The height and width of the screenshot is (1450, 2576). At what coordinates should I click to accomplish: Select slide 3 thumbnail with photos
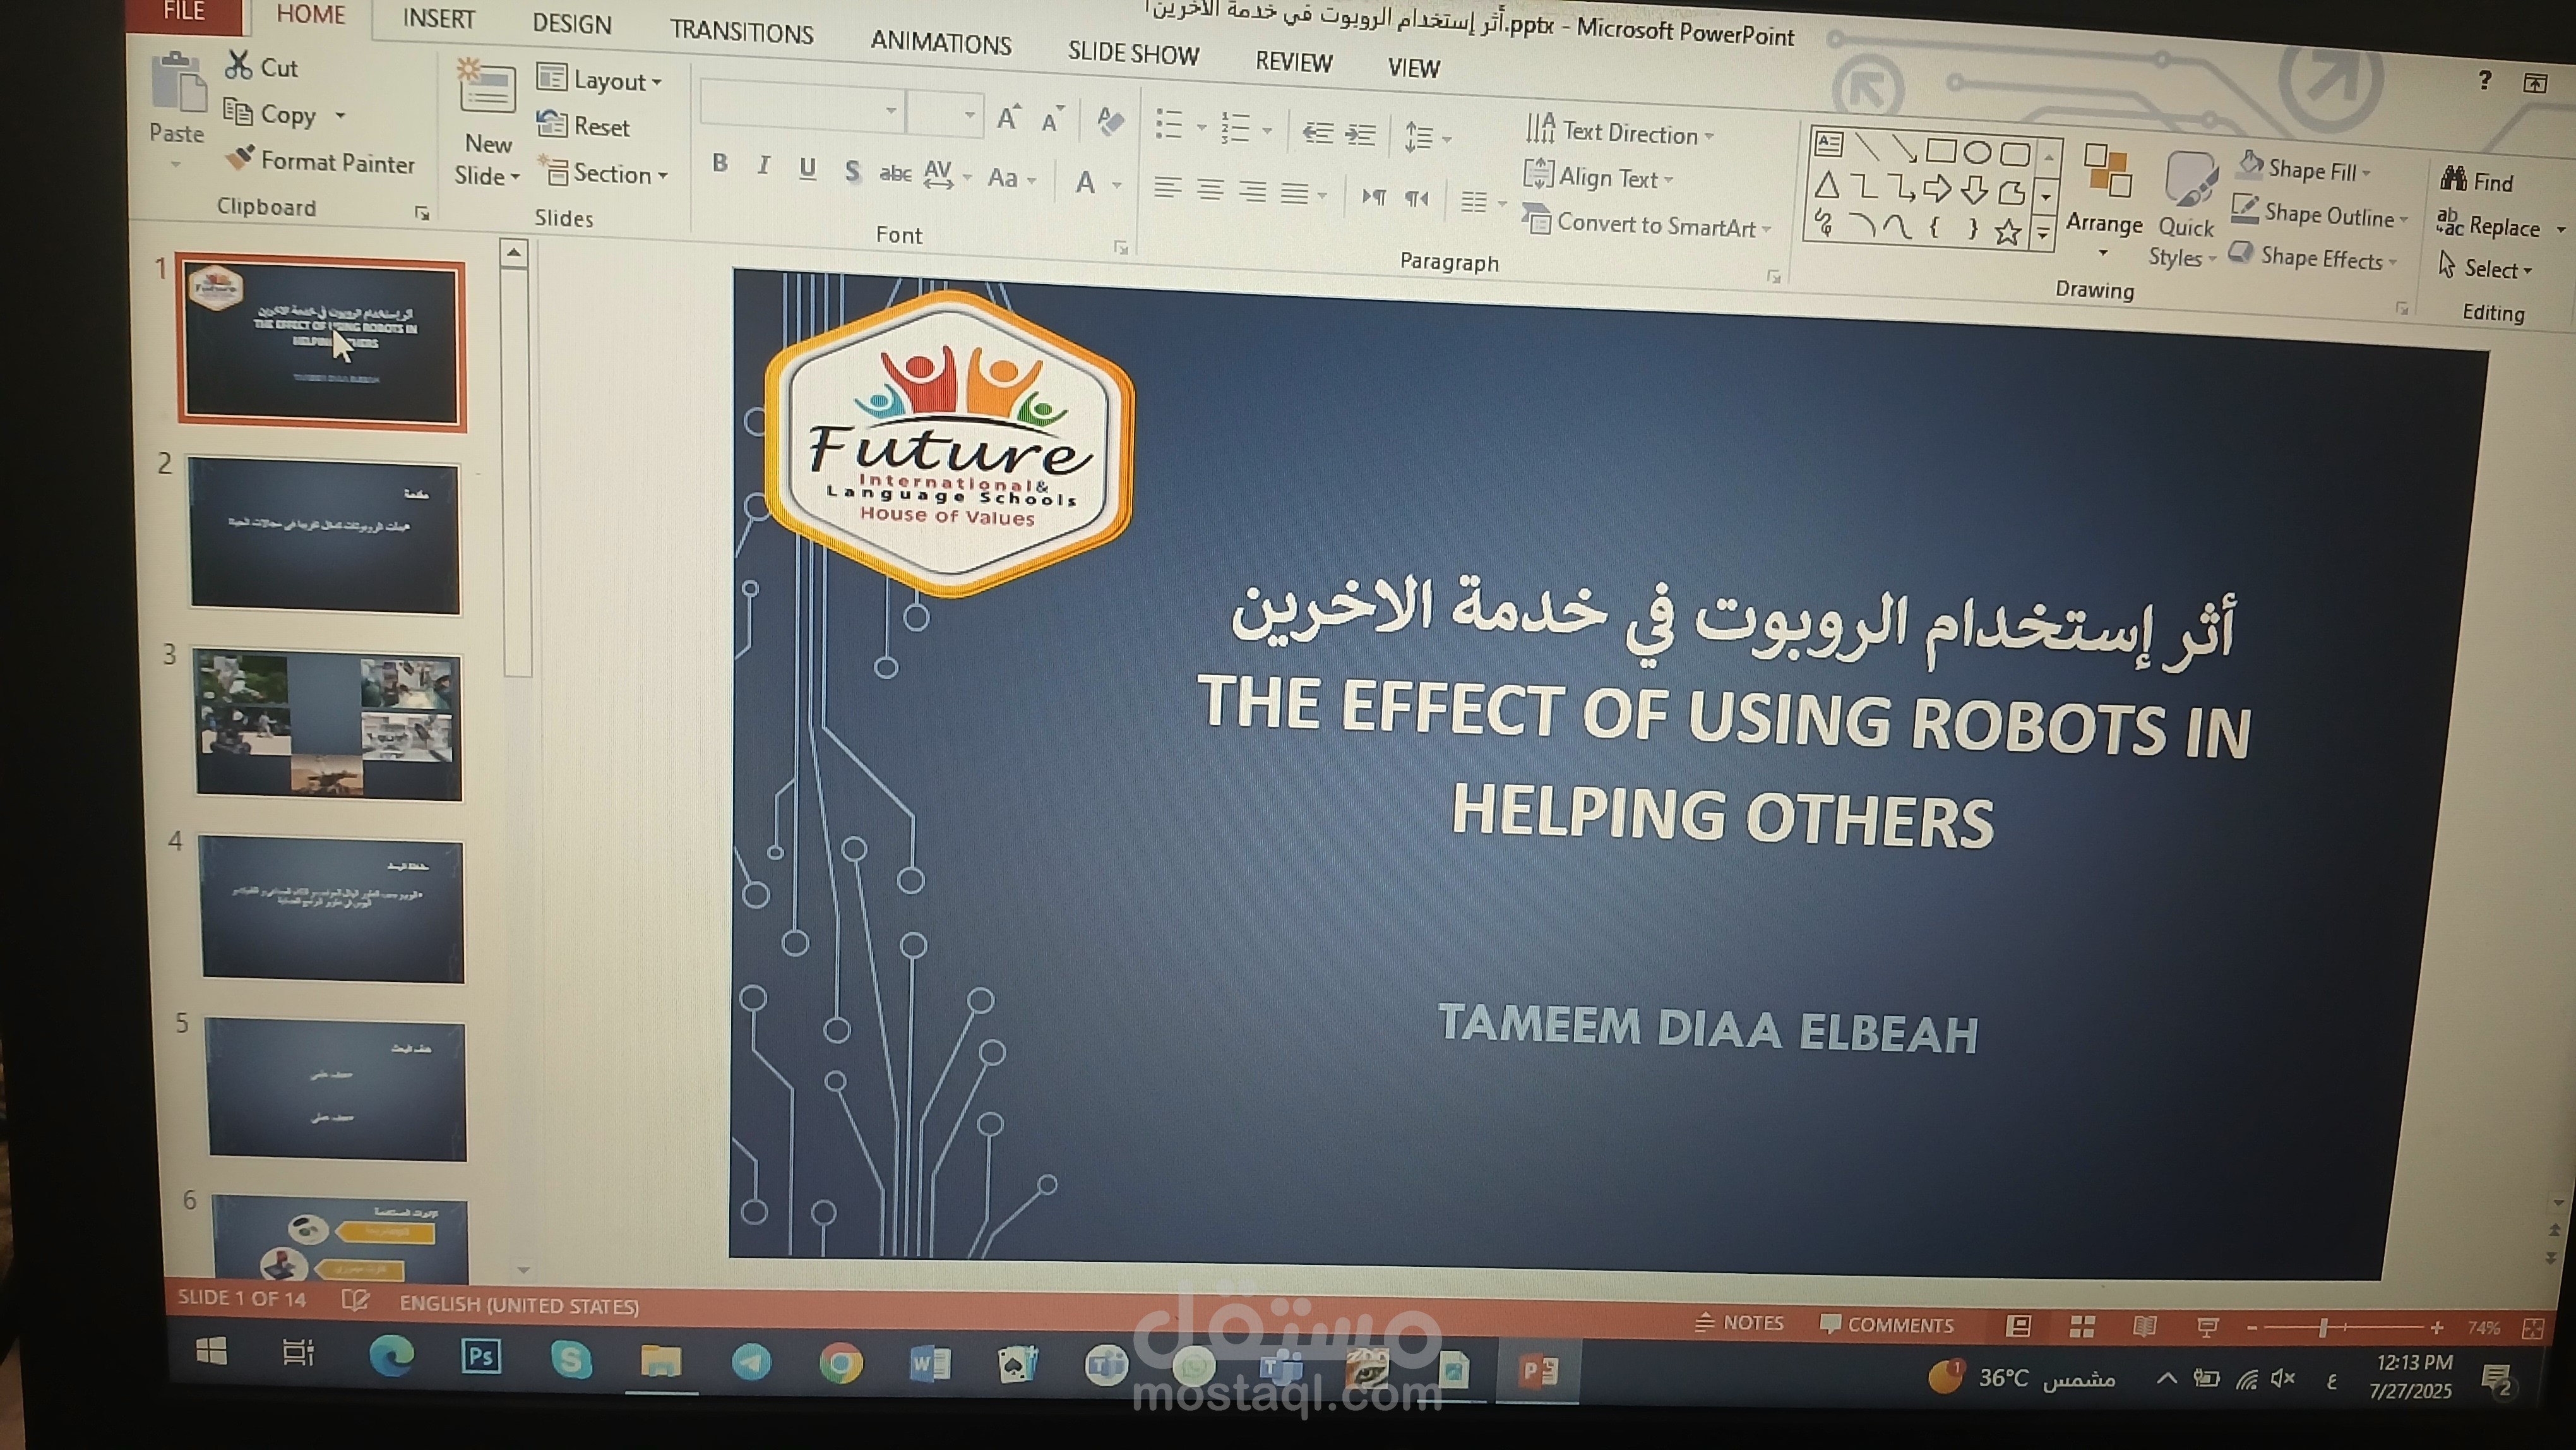pyautogui.click(x=328, y=726)
